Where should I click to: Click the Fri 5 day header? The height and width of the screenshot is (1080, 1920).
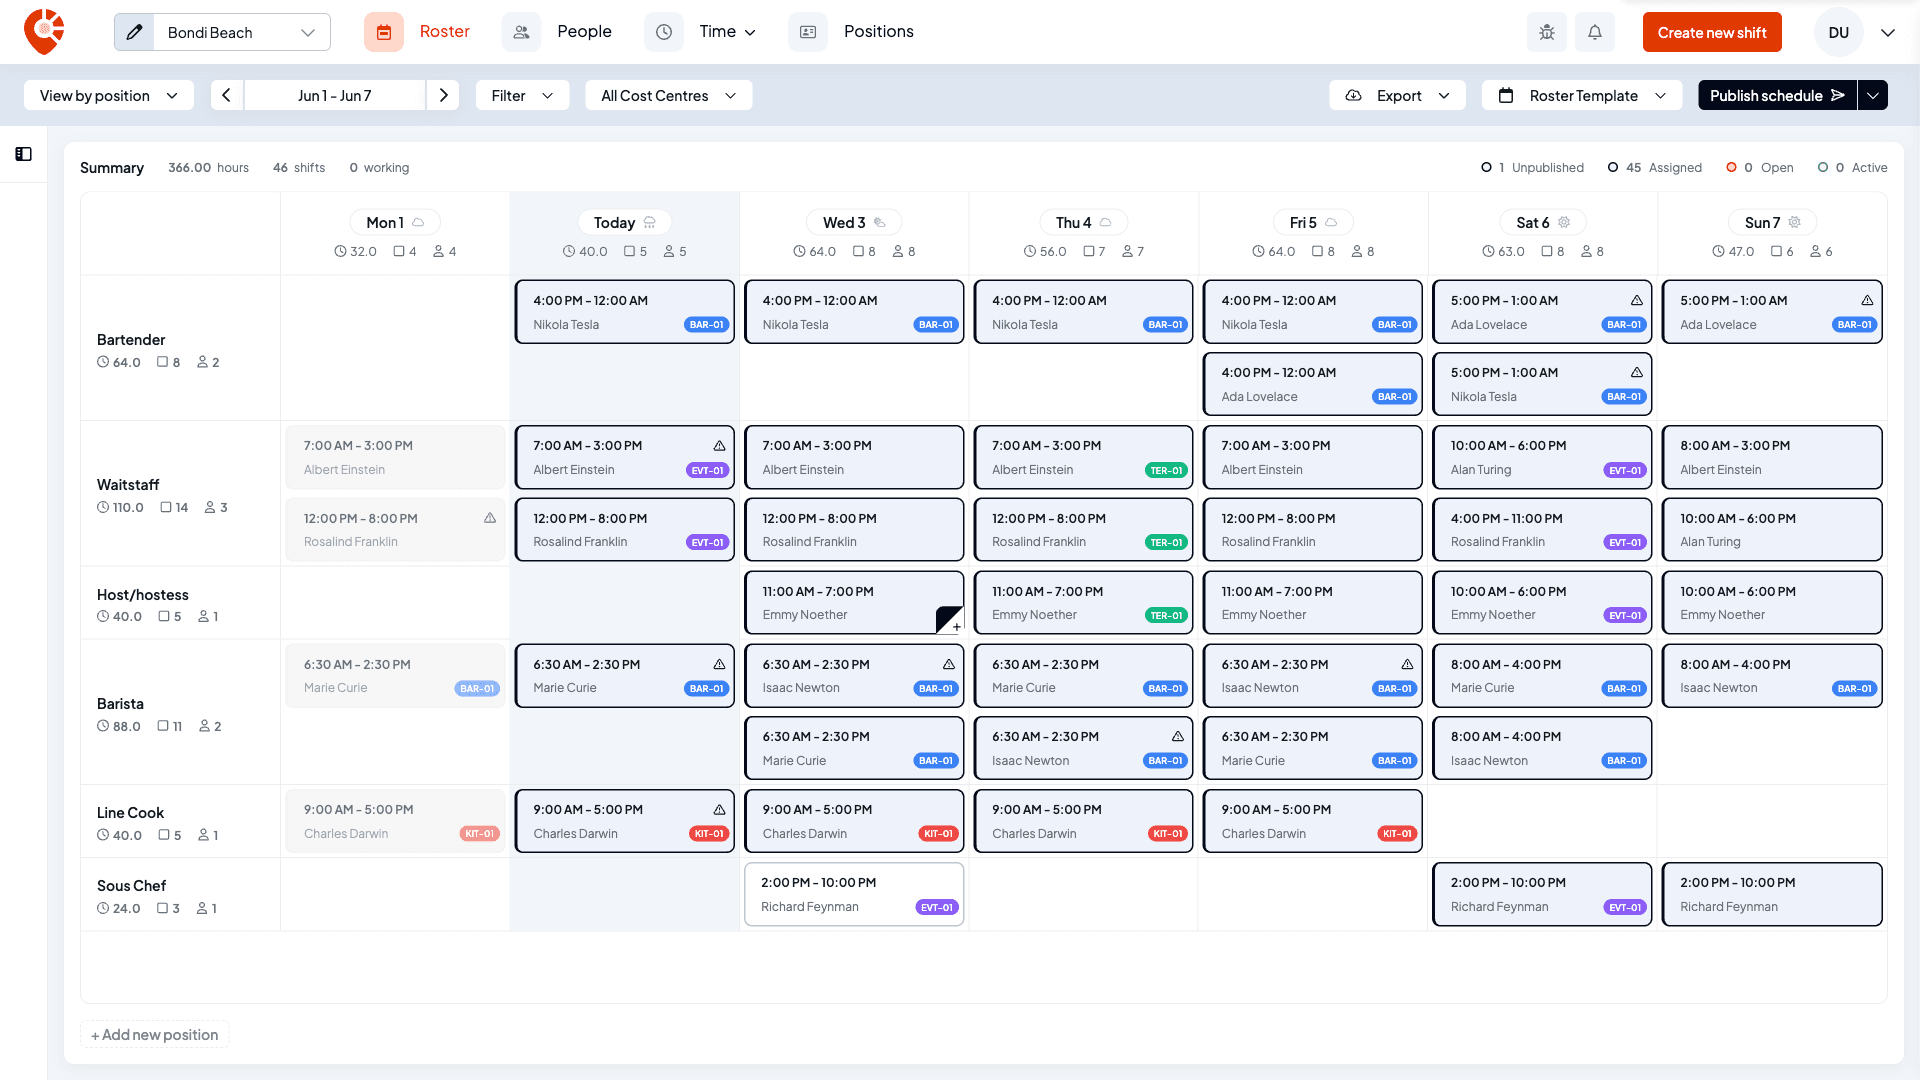click(1313, 222)
